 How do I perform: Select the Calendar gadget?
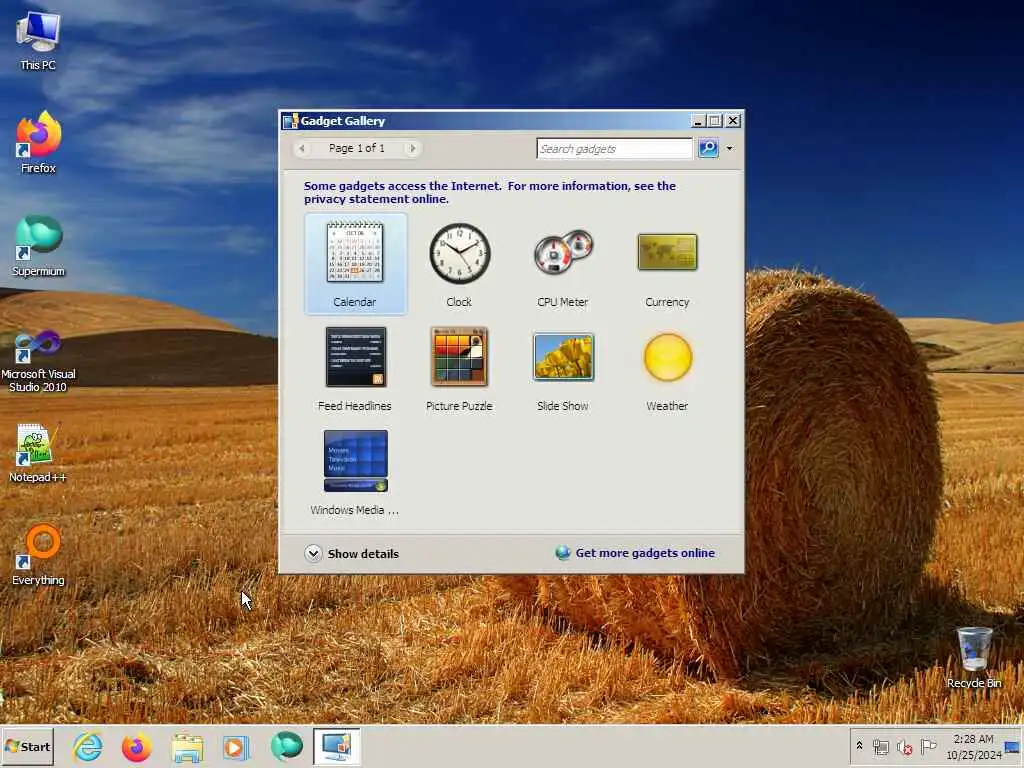[x=355, y=264]
